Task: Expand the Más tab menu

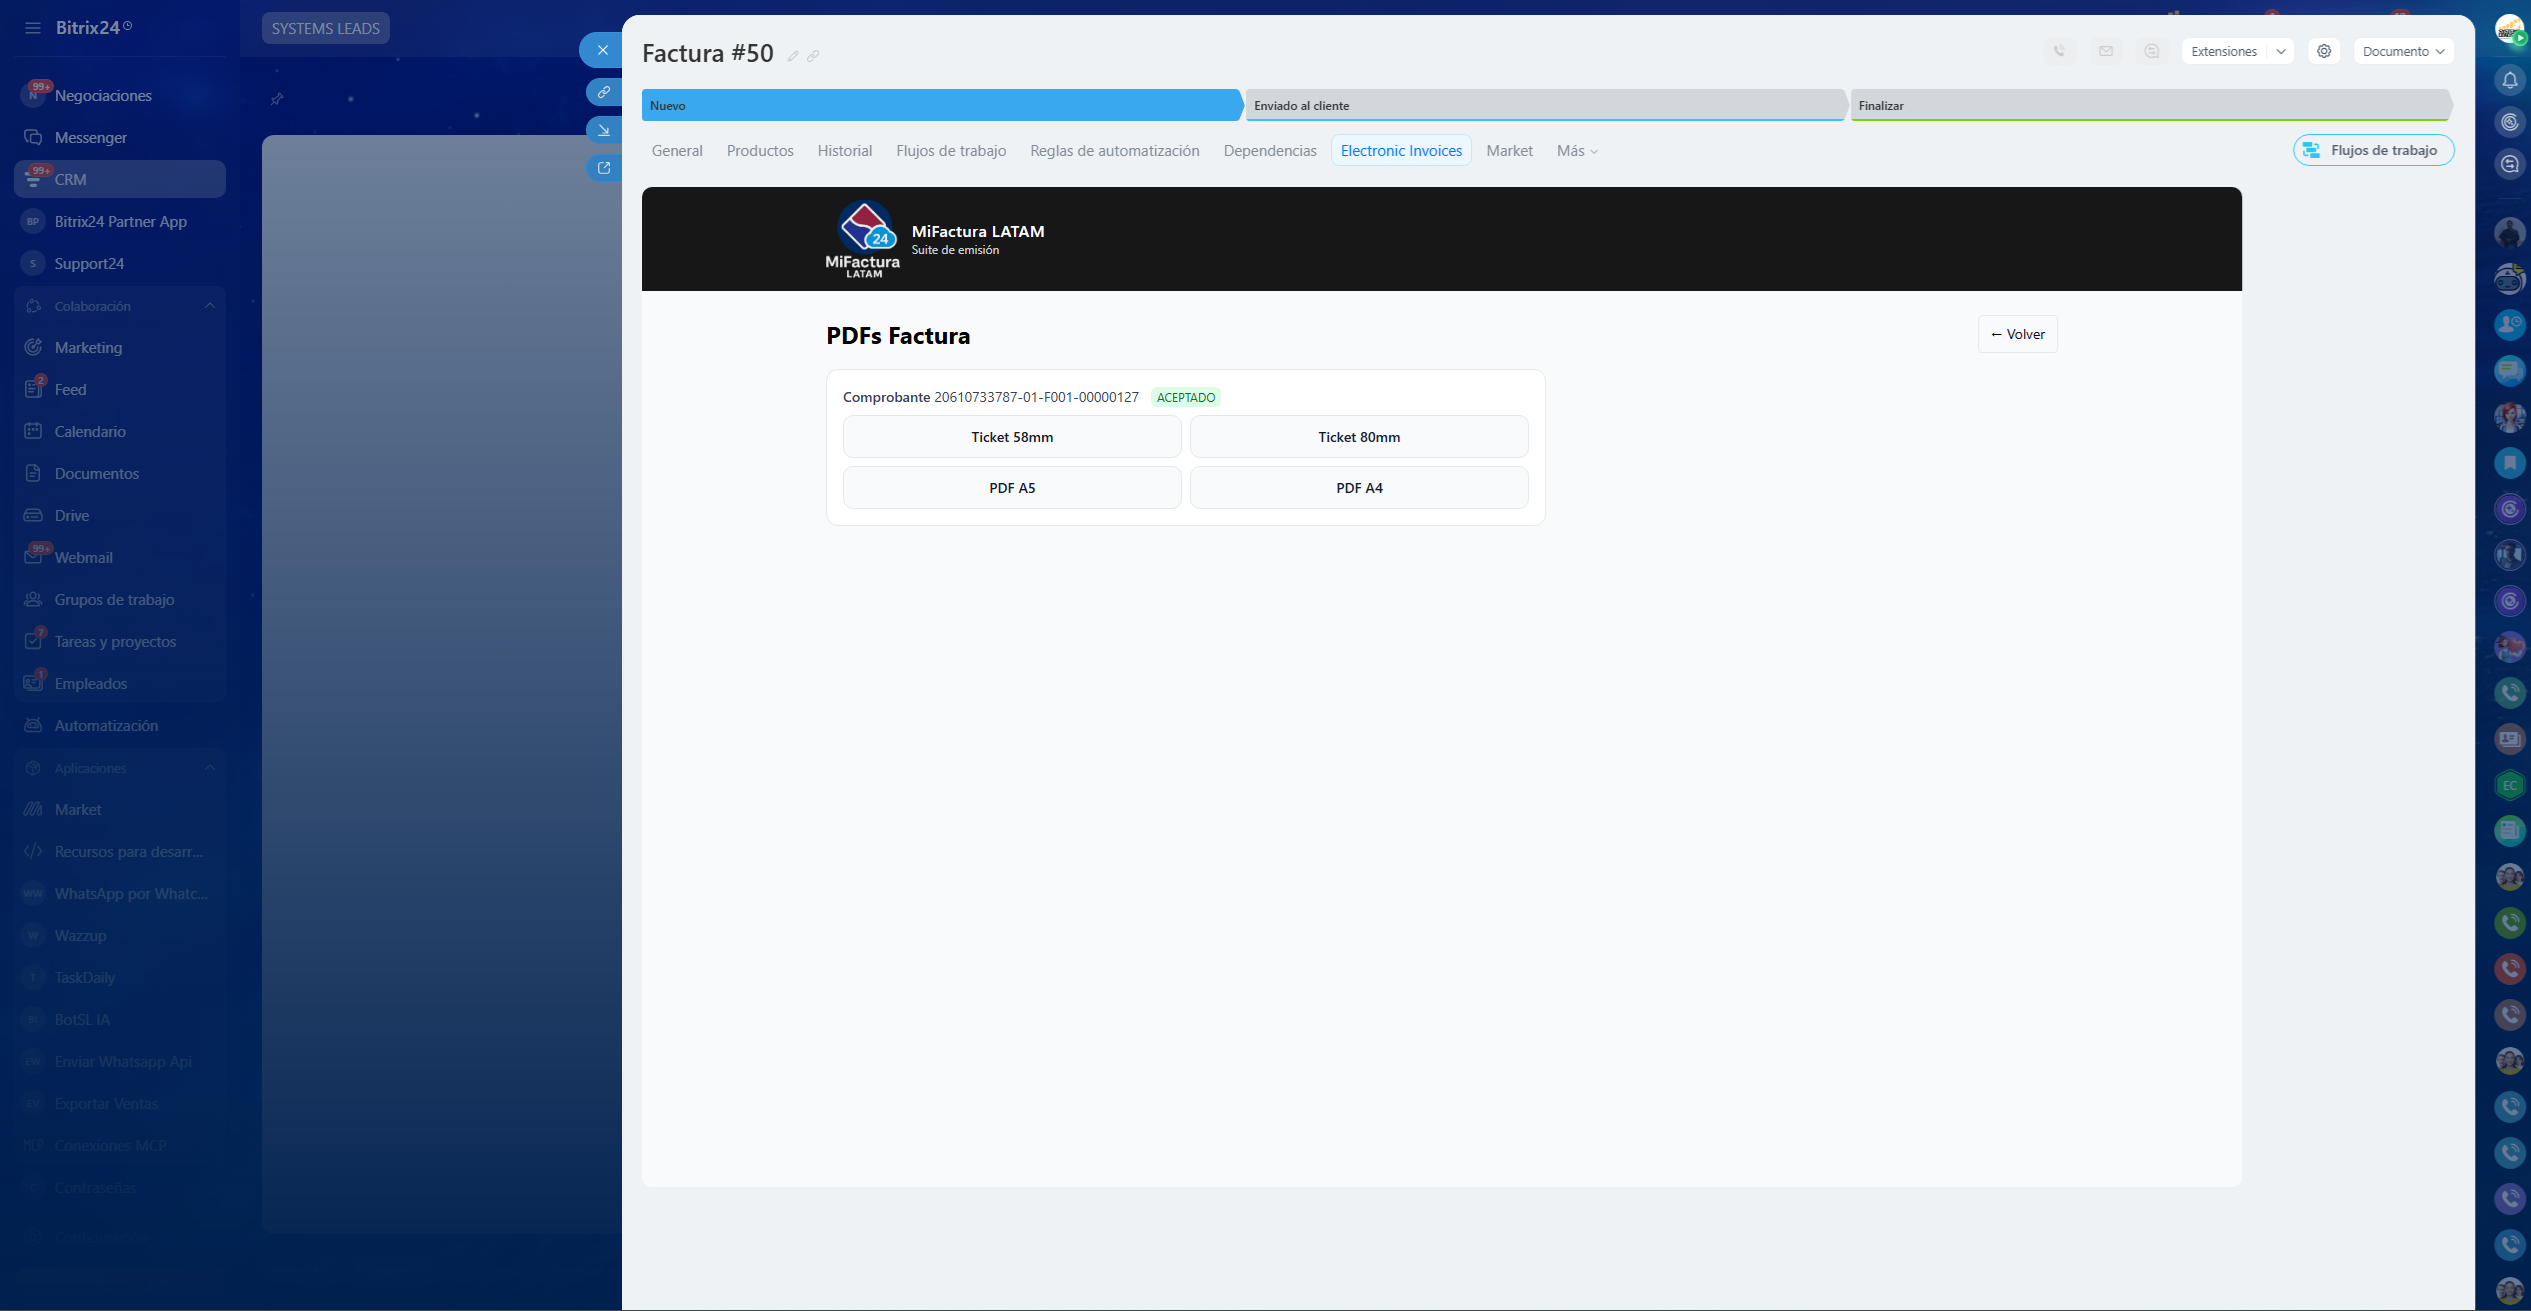Action: [1577, 151]
